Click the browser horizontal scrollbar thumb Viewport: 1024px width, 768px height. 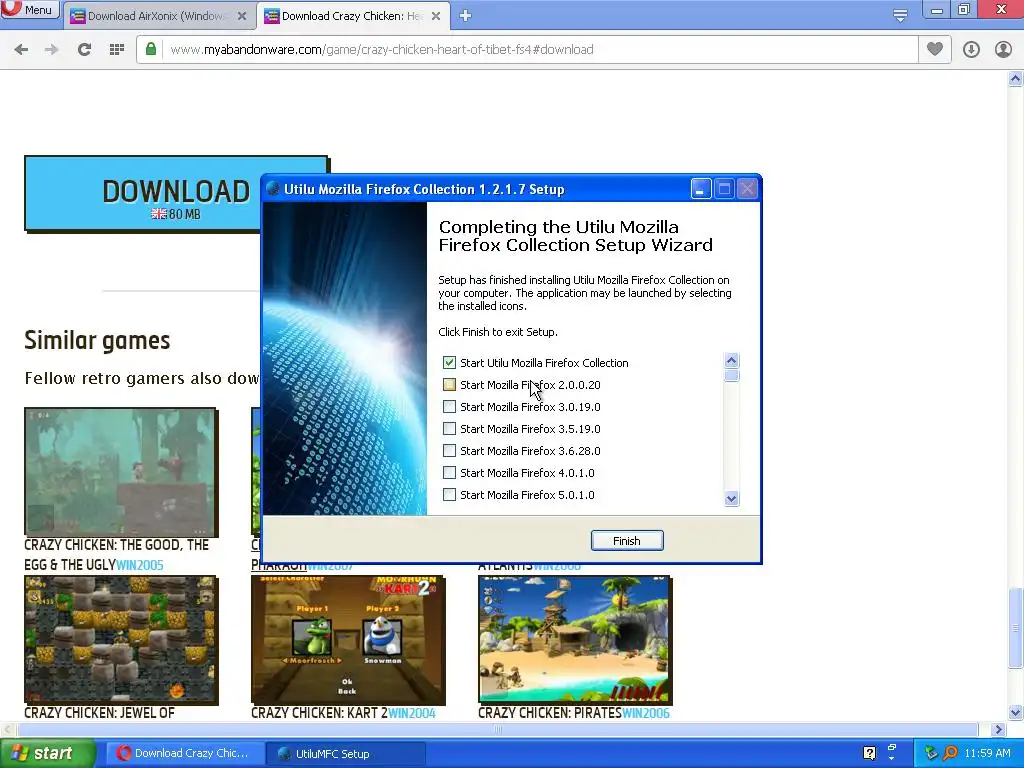click(x=498, y=729)
